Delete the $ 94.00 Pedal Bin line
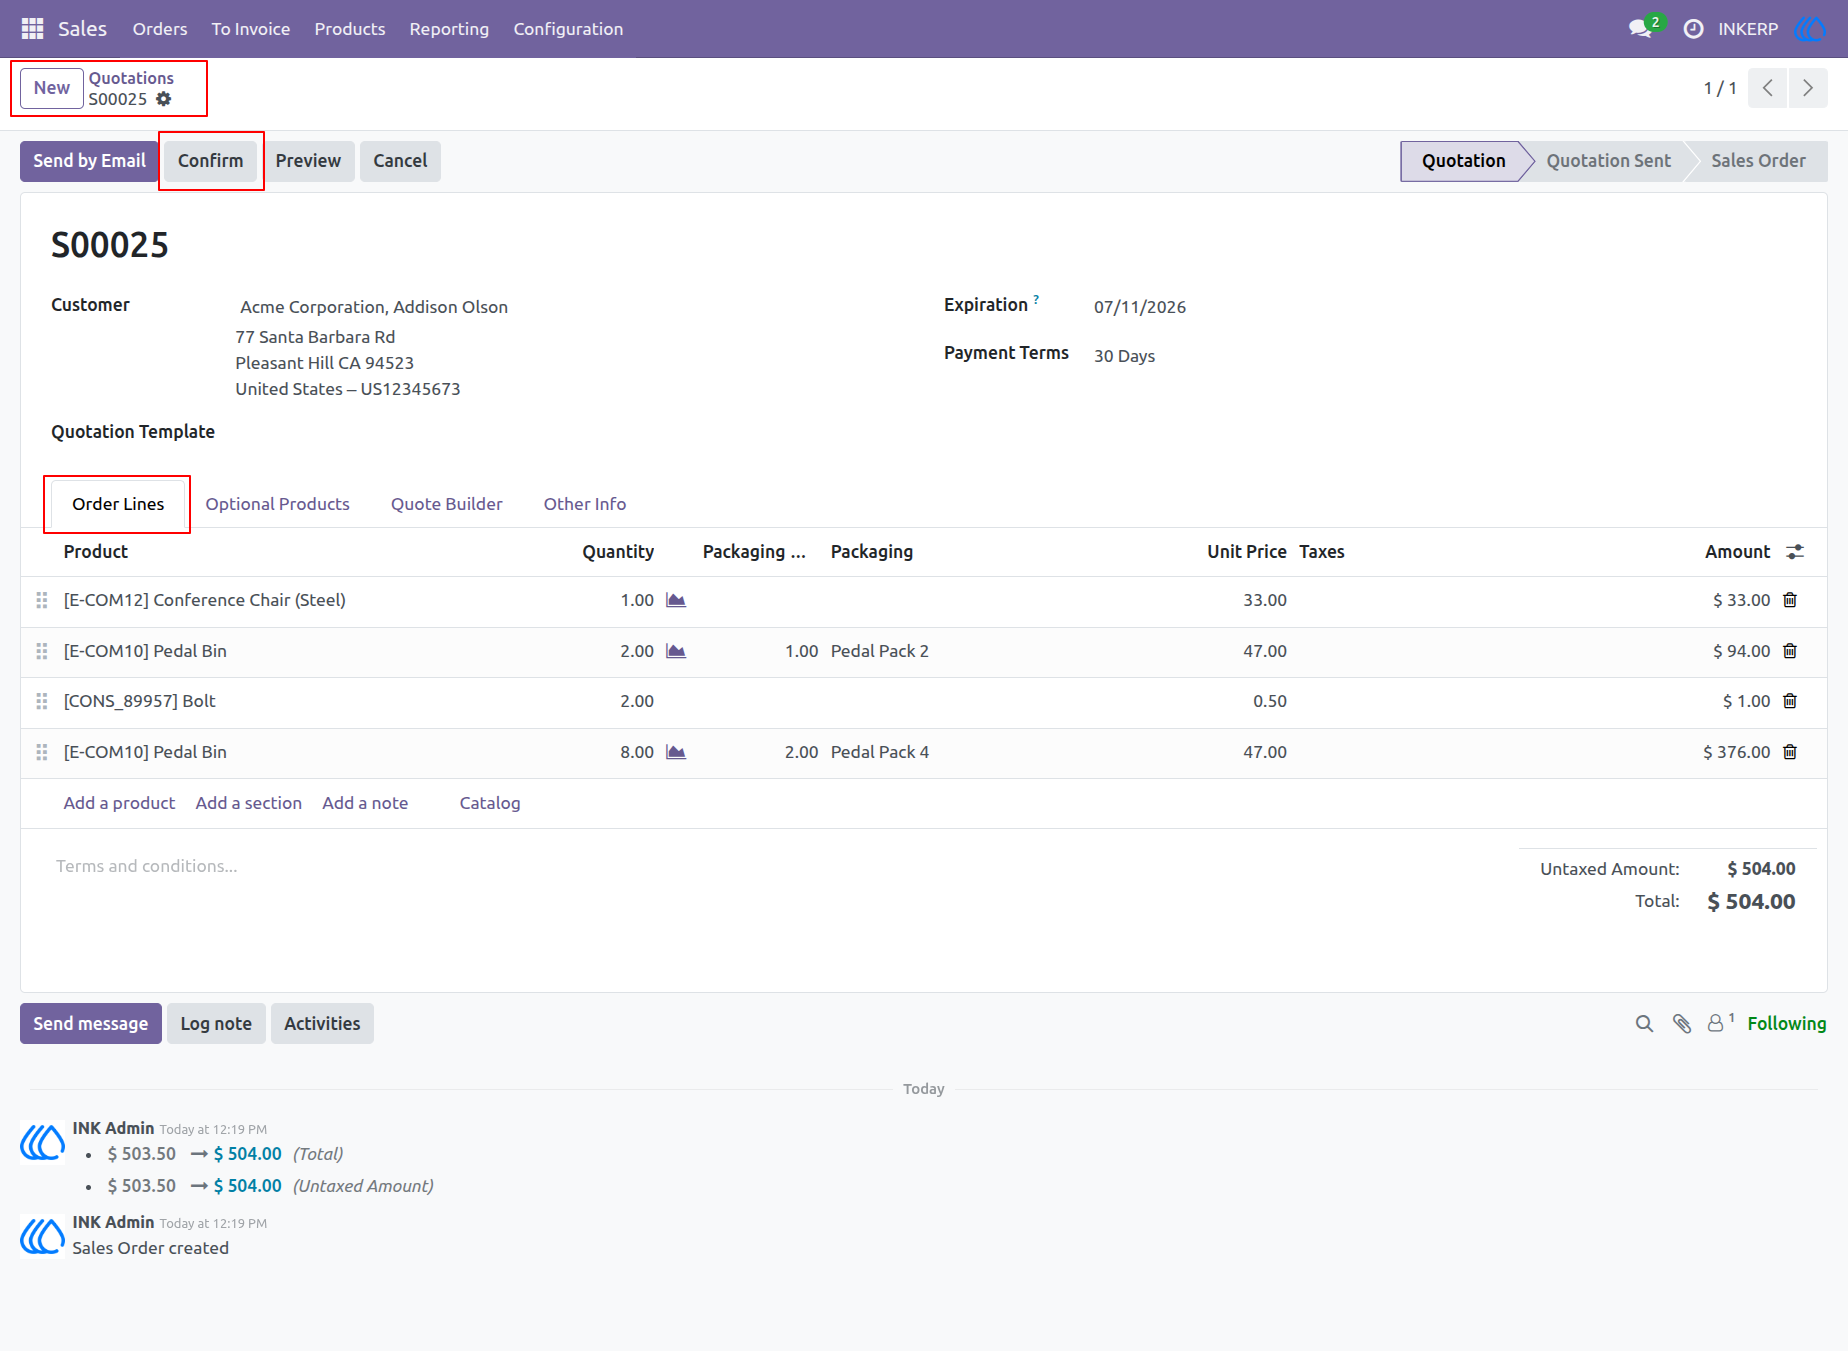Image resolution: width=1848 pixels, height=1351 pixels. [1790, 651]
